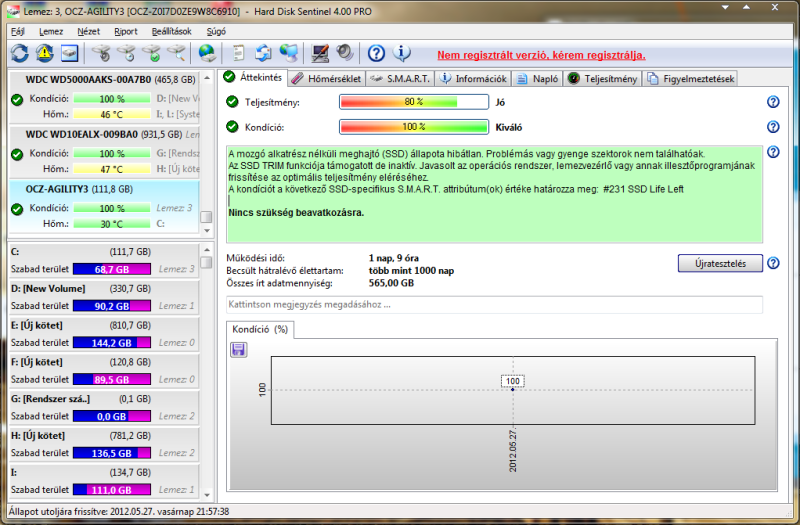Save the Kondíció graph with floppy icon

point(238,349)
